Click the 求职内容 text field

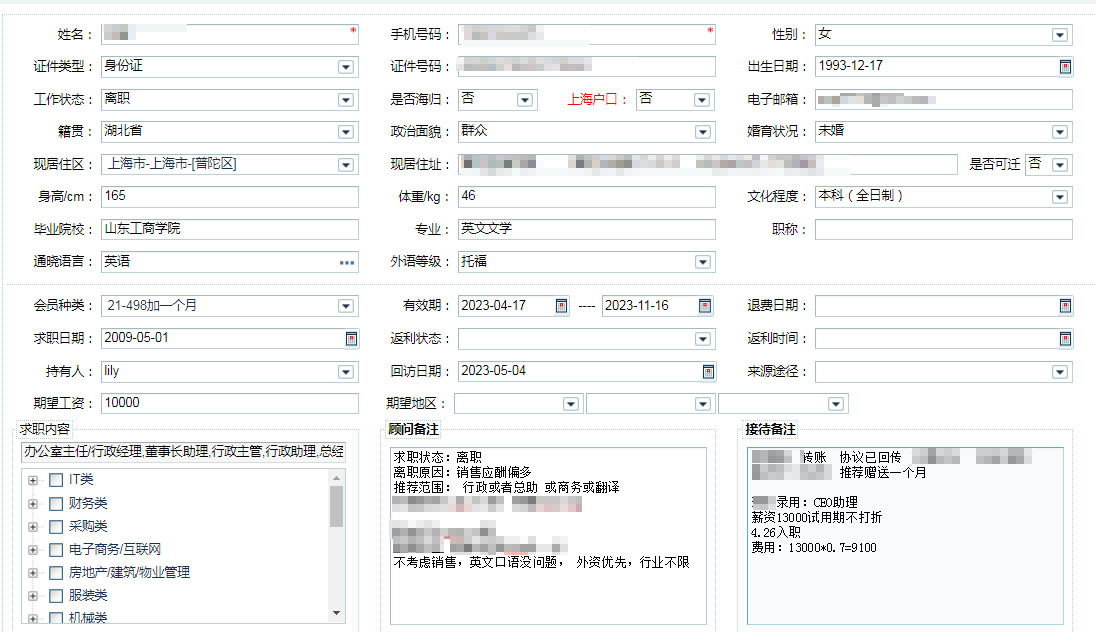(183, 452)
